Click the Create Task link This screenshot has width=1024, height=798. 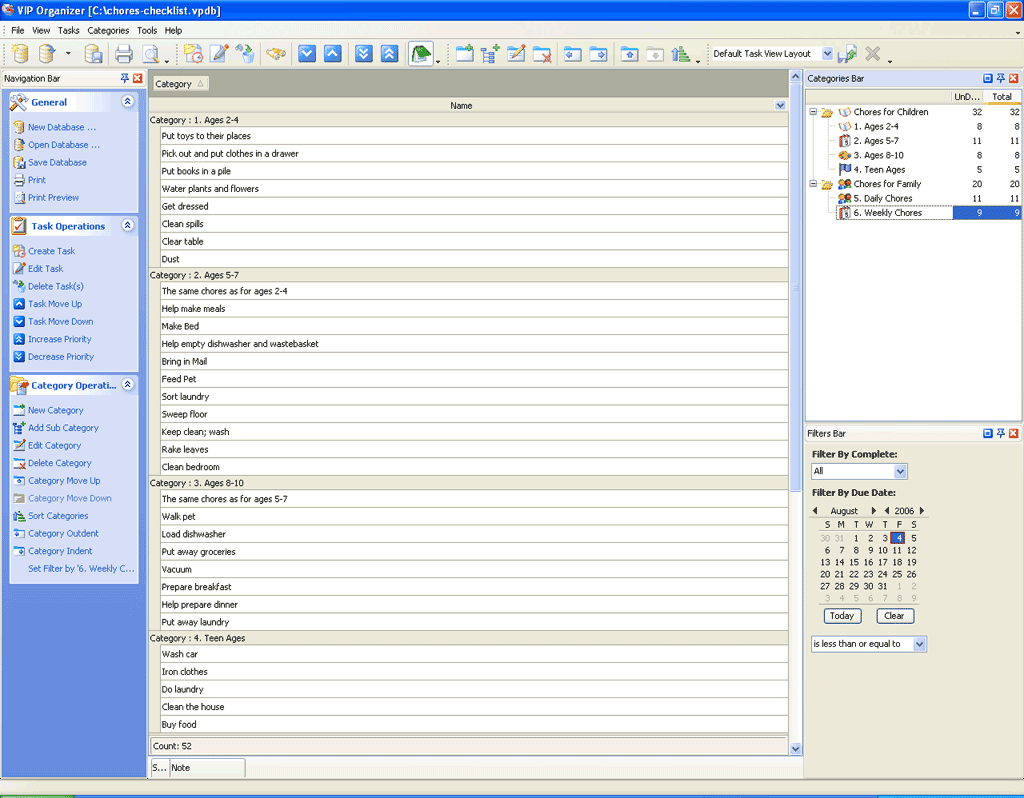[51, 251]
